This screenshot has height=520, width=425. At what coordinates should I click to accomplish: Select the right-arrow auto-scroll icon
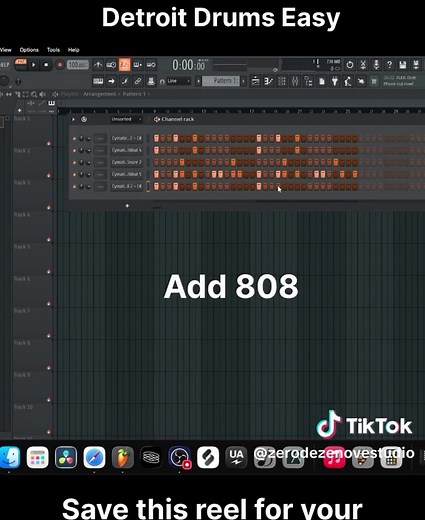tap(111, 81)
